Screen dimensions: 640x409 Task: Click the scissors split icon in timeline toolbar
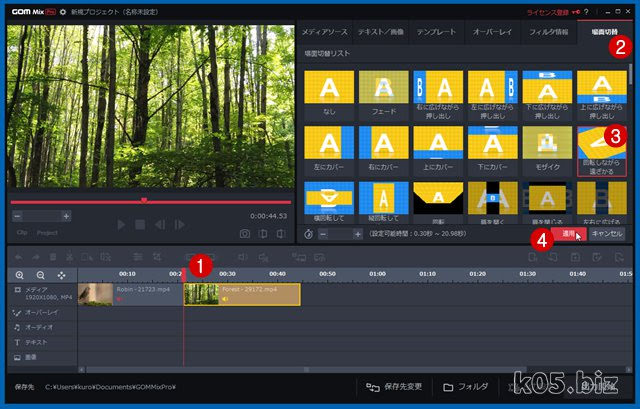tap(70, 257)
